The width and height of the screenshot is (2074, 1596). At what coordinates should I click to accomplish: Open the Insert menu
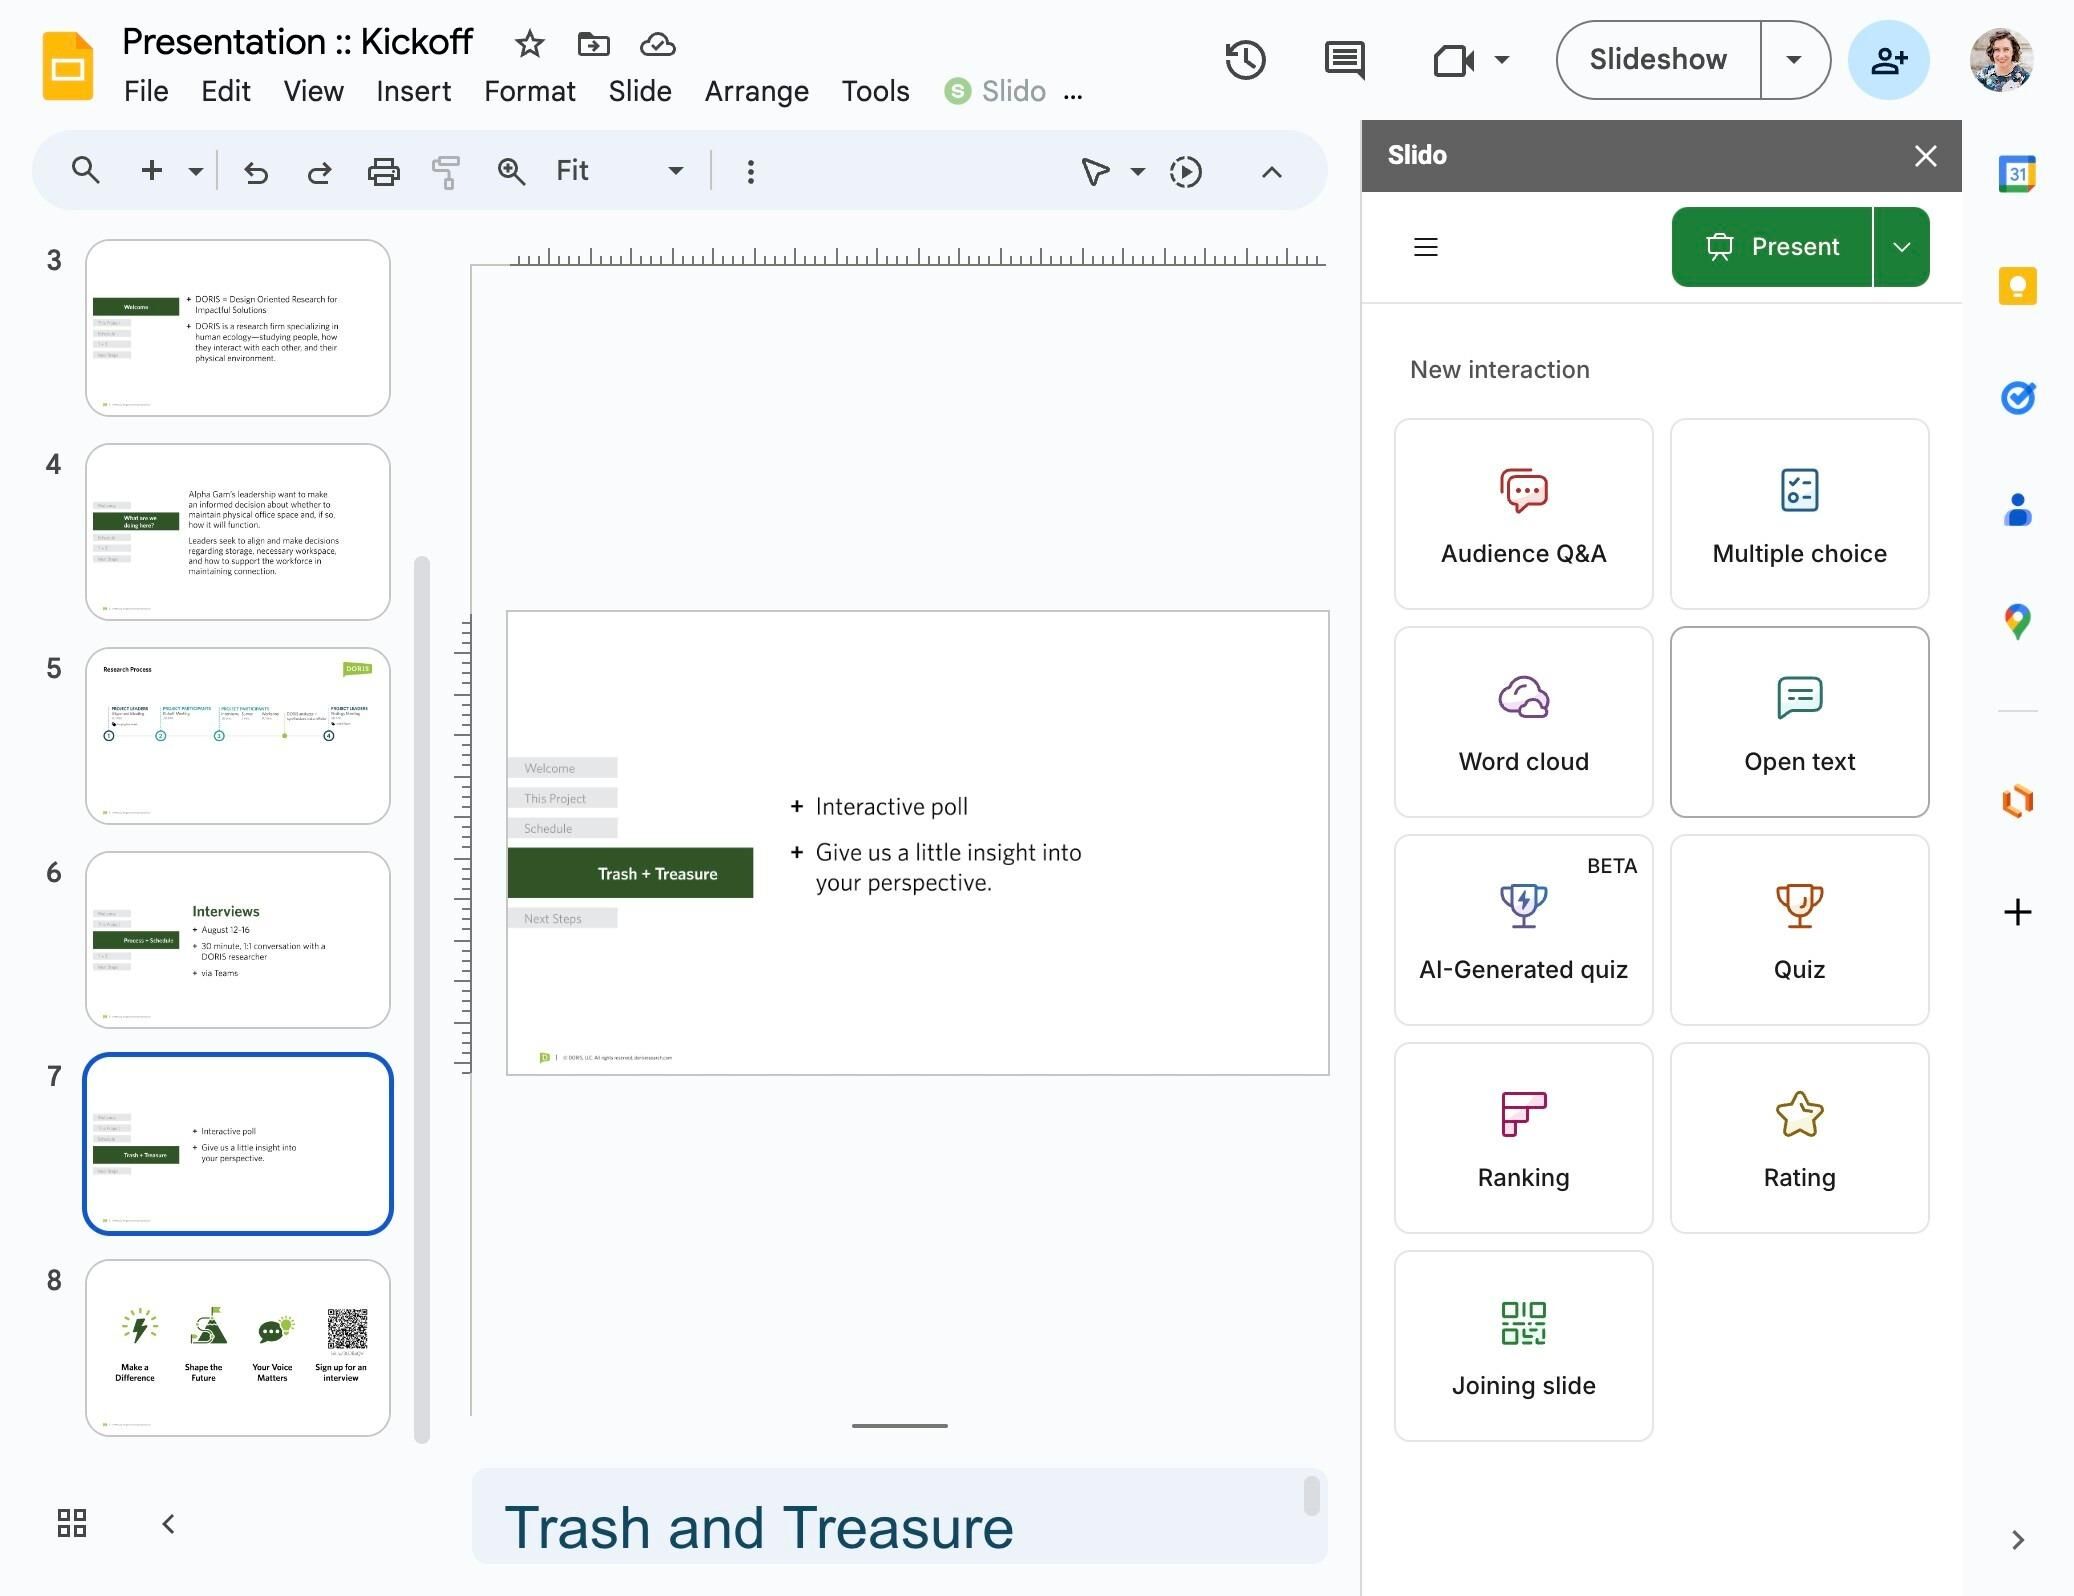point(413,91)
